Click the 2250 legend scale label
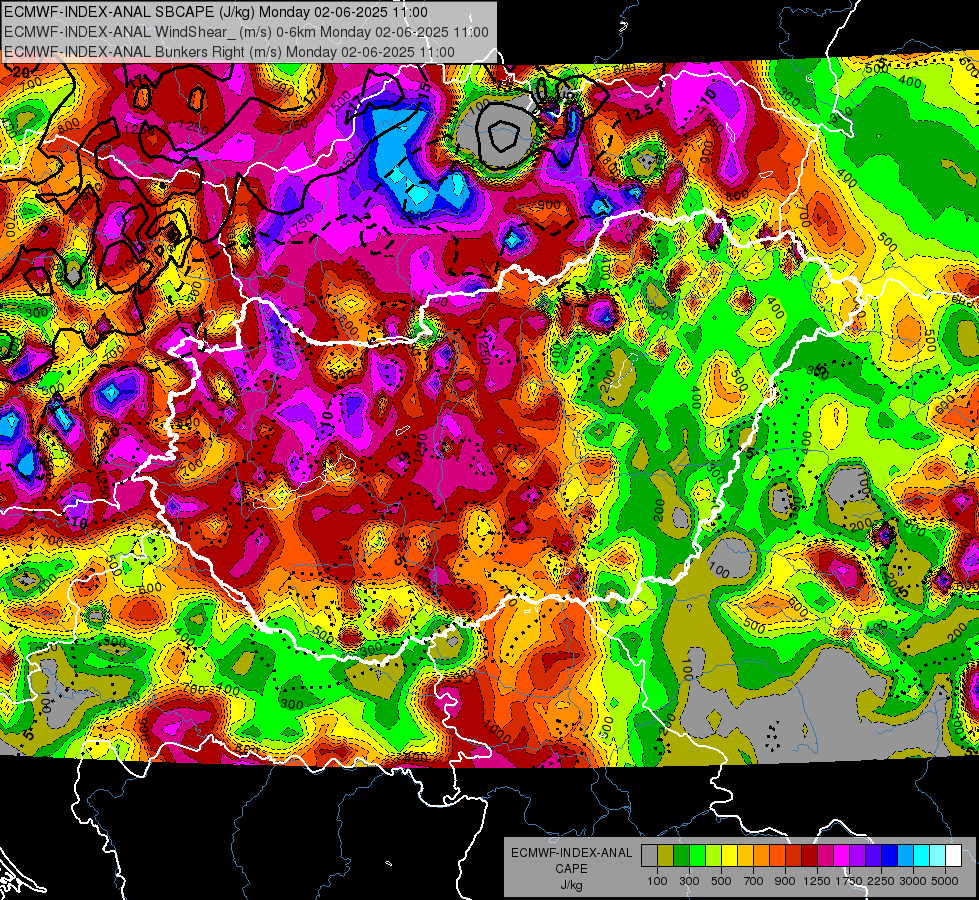979x900 pixels. click(881, 881)
